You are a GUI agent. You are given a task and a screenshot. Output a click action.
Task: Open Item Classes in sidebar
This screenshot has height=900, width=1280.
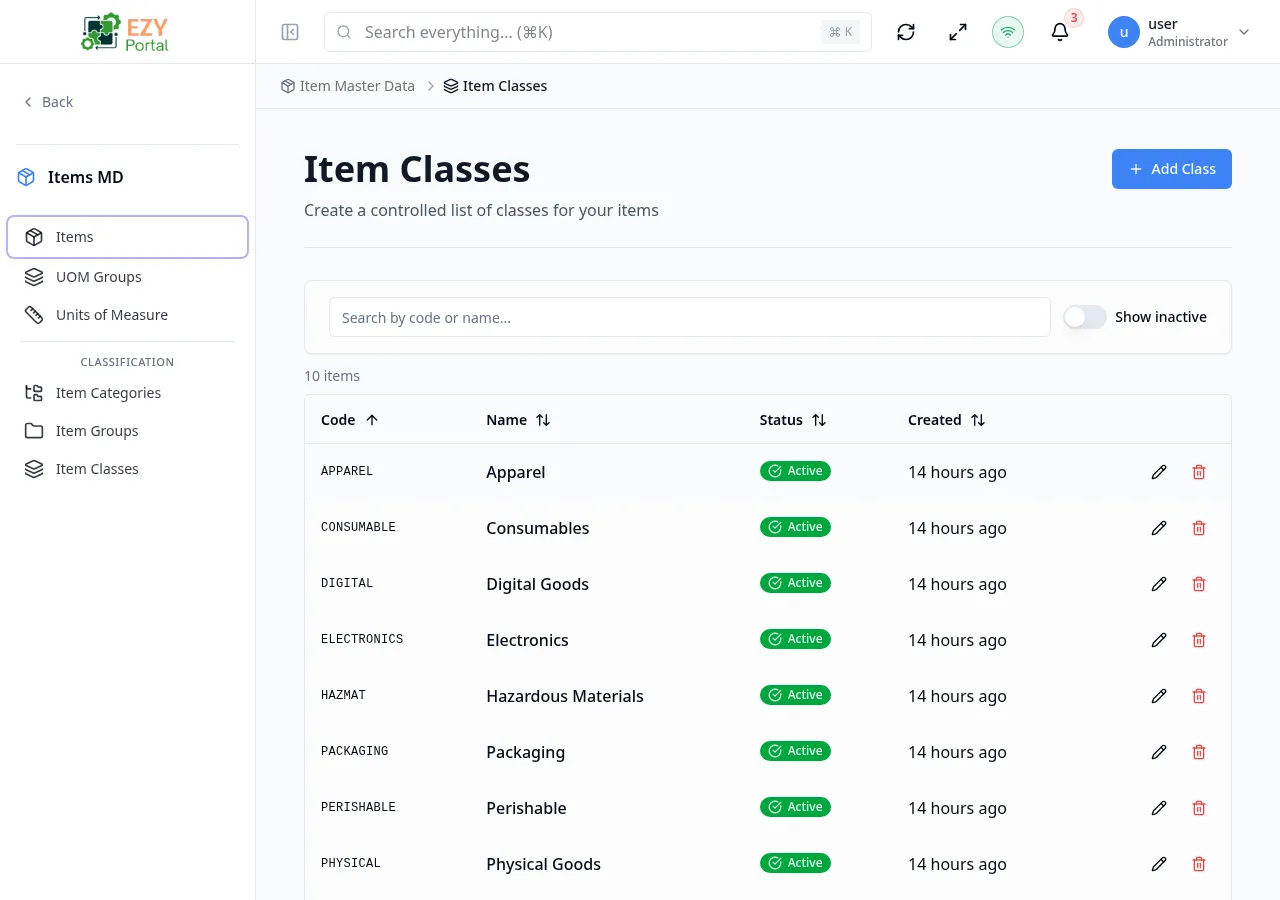[127, 469]
